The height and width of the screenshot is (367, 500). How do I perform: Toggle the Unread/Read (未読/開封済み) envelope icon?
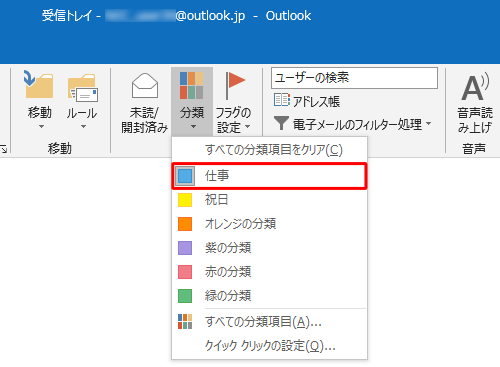tap(145, 85)
